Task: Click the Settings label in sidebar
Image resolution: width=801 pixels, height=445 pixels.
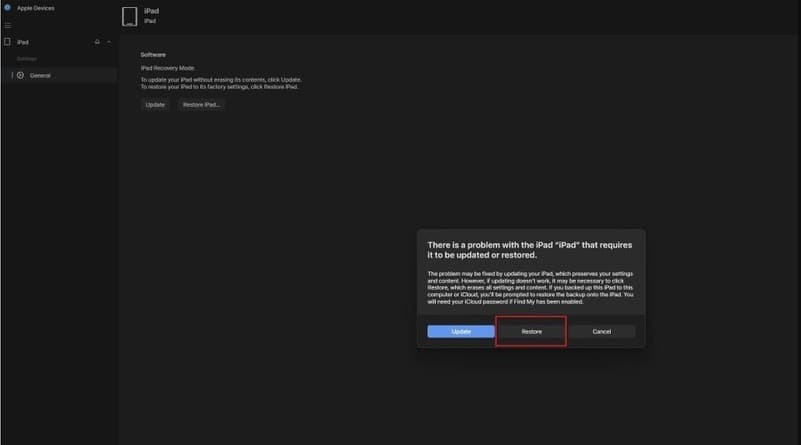Action: point(26,59)
